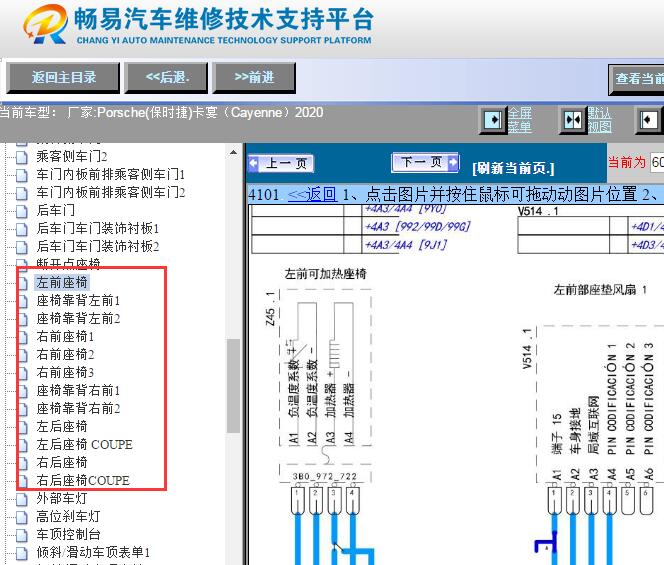Viewport: 664px width, 565px height.
Task: Click the tree panel scrollbar thumb
Action: pos(233,386)
